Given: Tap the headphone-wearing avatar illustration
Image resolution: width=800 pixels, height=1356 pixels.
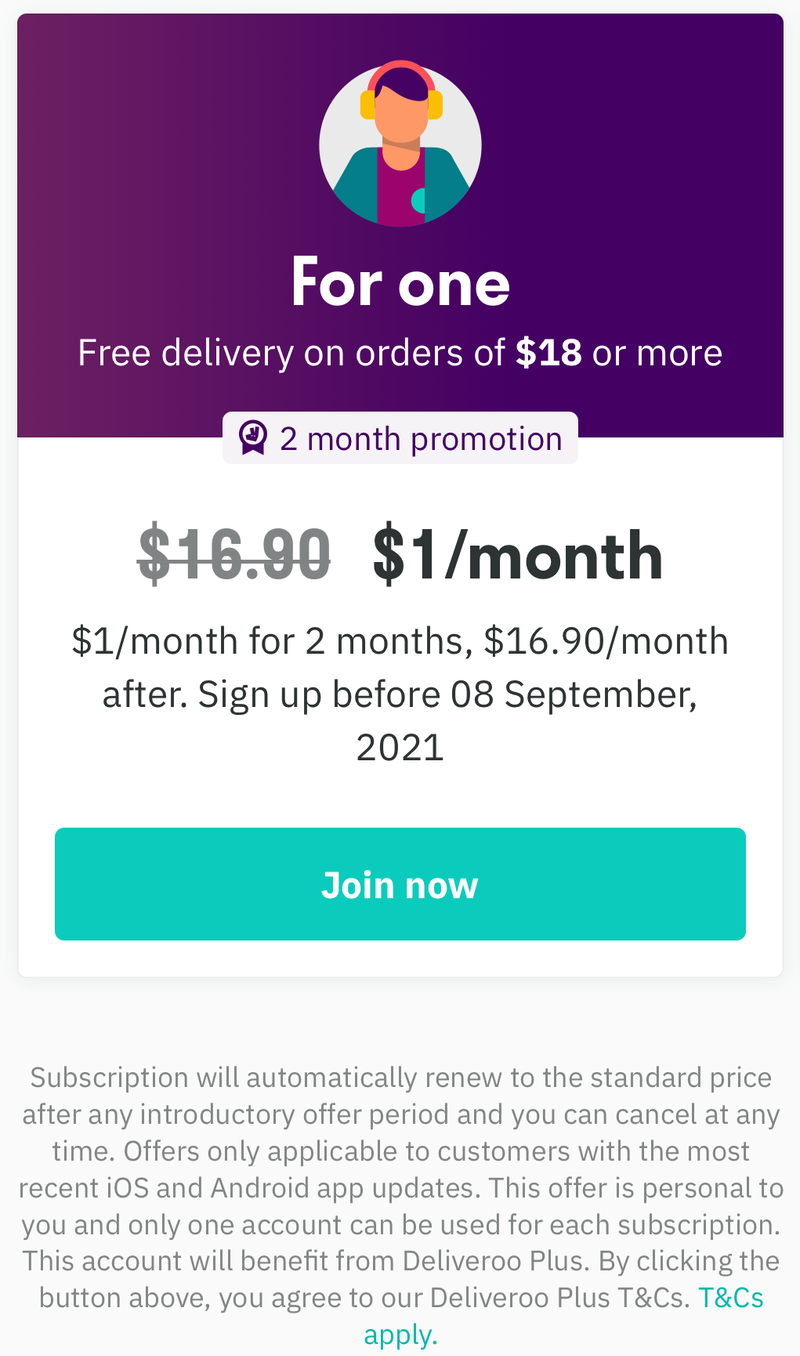Looking at the screenshot, I should click(x=400, y=145).
